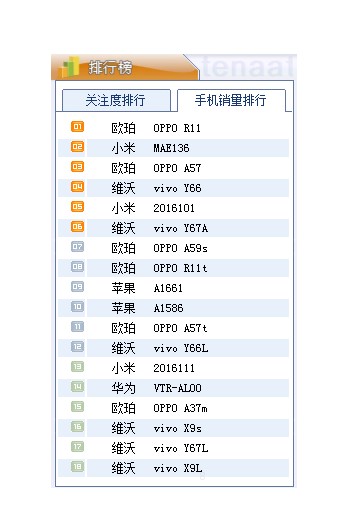Click the 排行榜 panel title
The height and width of the screenshot is (528, 362).
pos(110,67)
